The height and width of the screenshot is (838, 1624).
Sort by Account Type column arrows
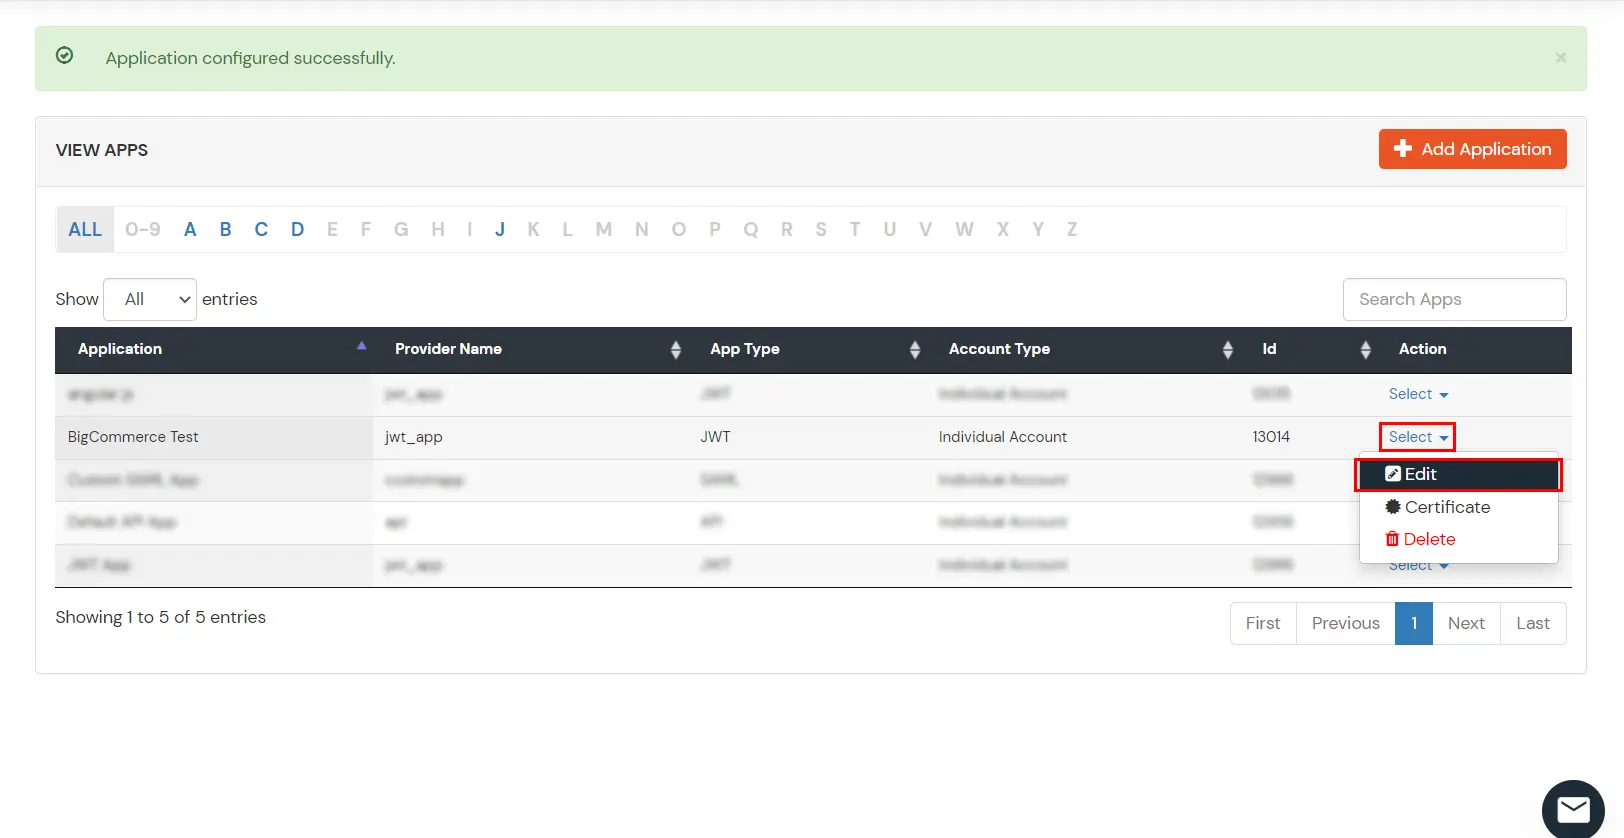click(1228, 349)
